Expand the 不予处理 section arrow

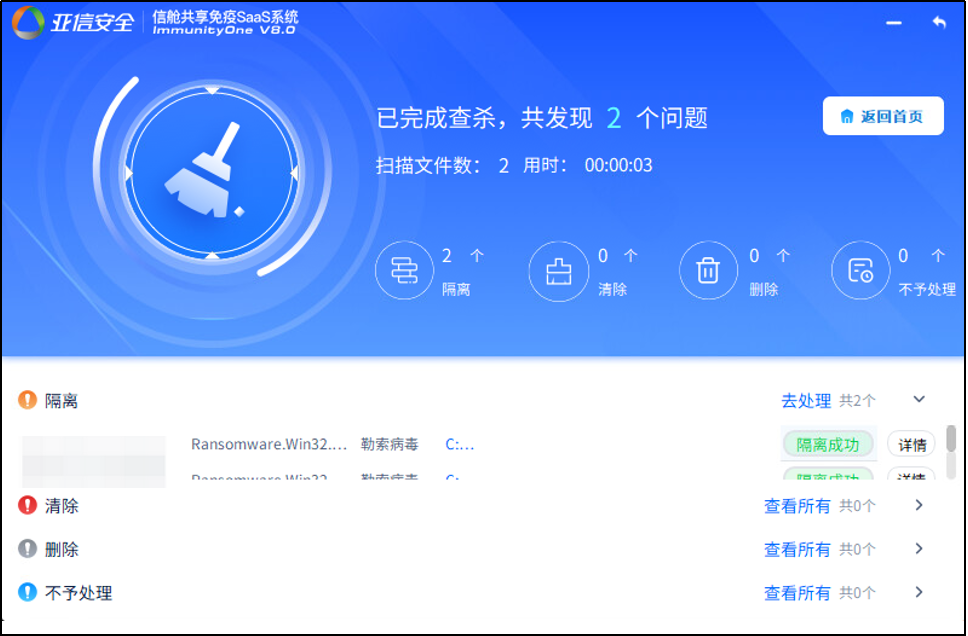coord(918,592)
